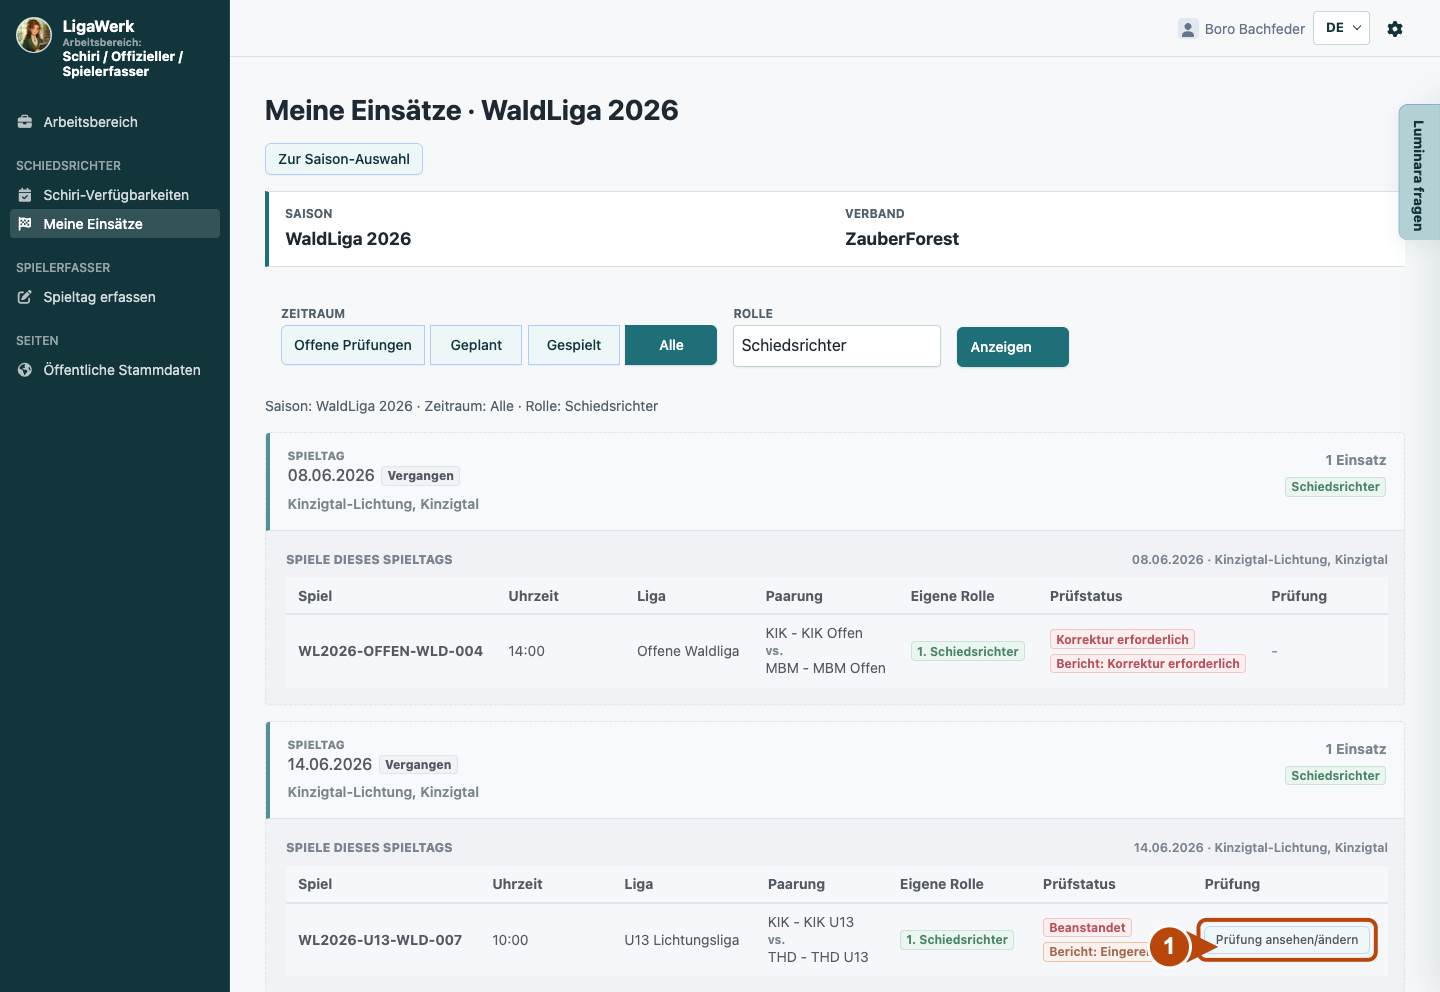Open Schiri-Verfügbarkeiten in the sidebar
Viewport: 1440px width, 992px height.
coord(115,195)
